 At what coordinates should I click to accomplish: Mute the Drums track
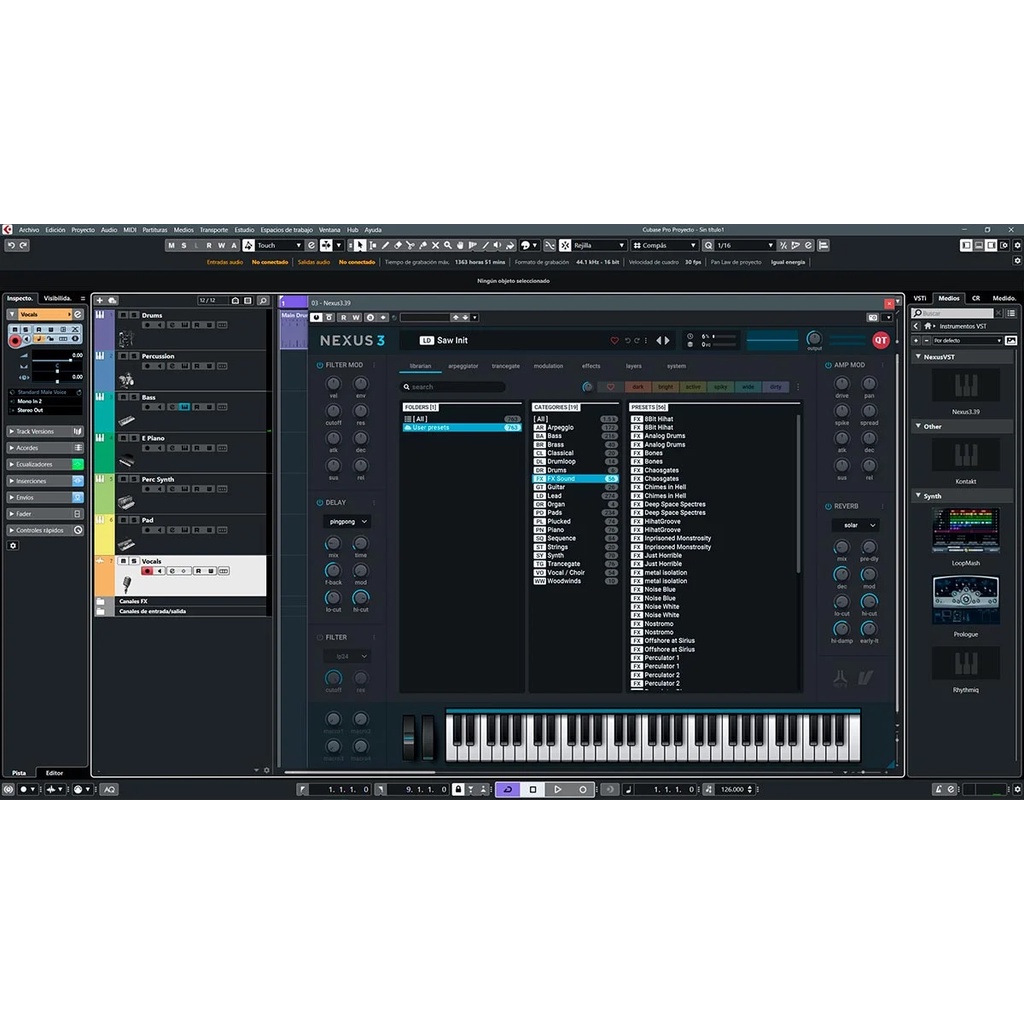pos(123,315)
